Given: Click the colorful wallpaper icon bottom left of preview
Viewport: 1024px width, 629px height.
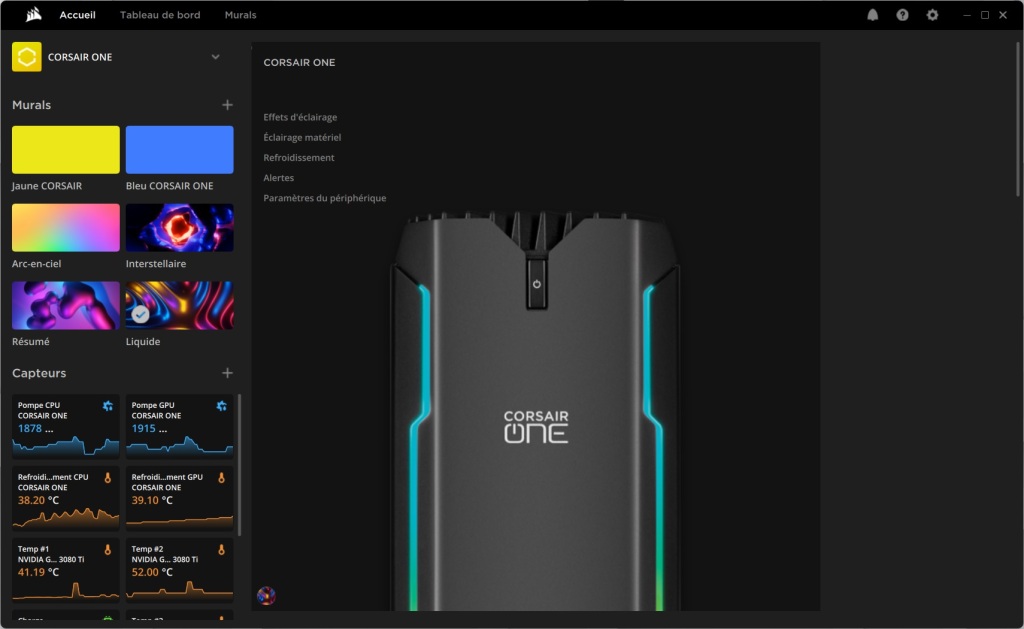Looking at the screenshot, I should (265, 594).
